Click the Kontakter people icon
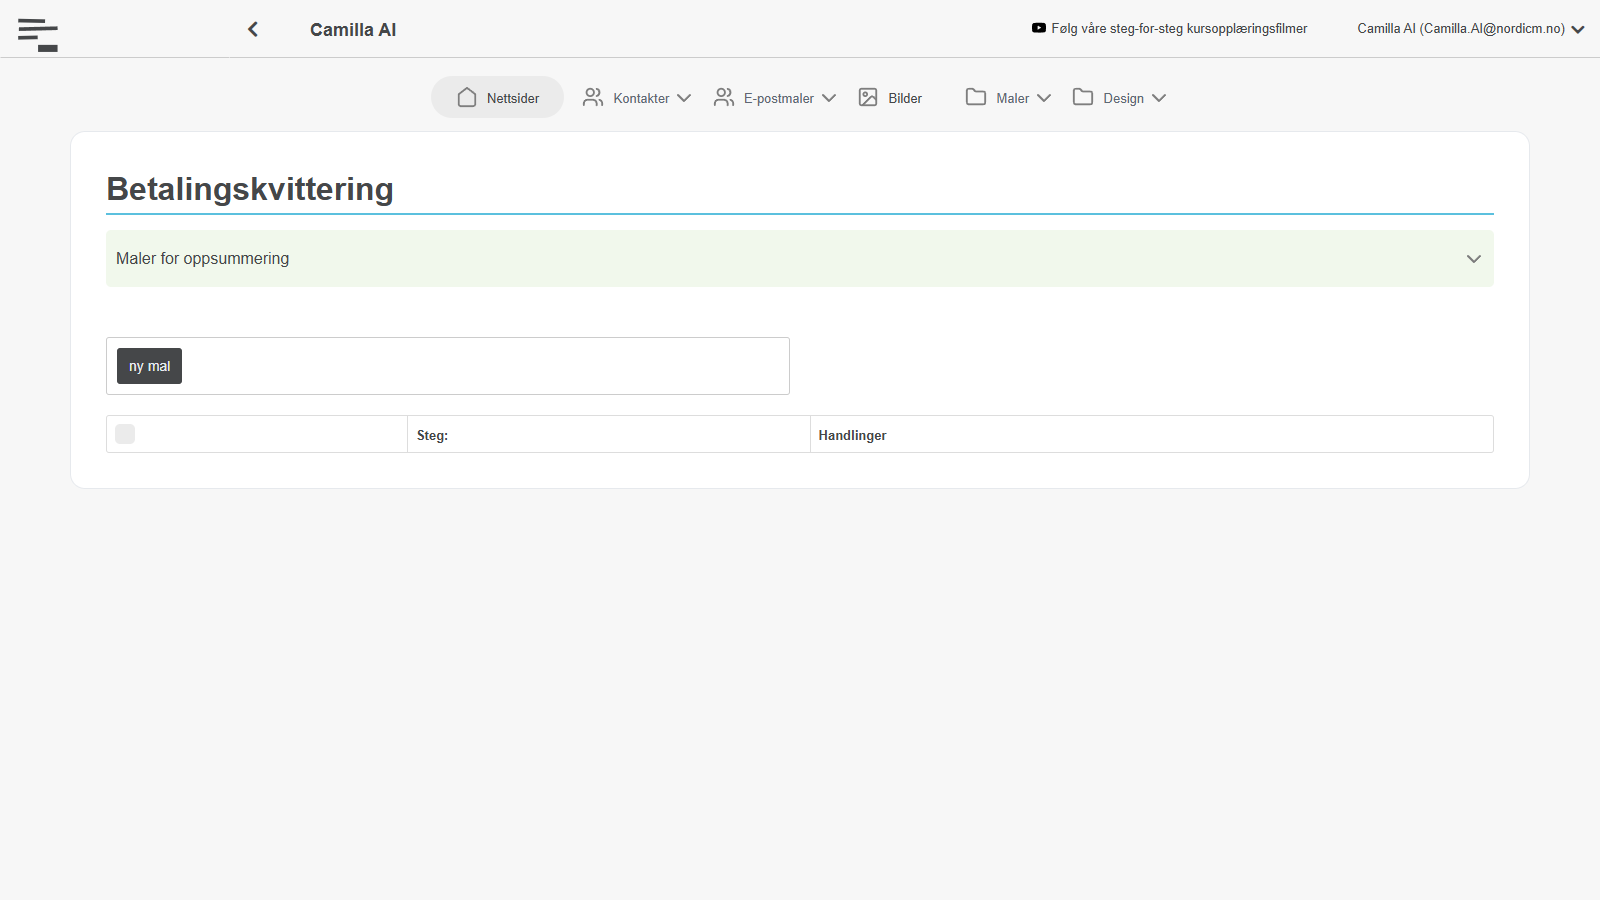 [x=593, y=97]
